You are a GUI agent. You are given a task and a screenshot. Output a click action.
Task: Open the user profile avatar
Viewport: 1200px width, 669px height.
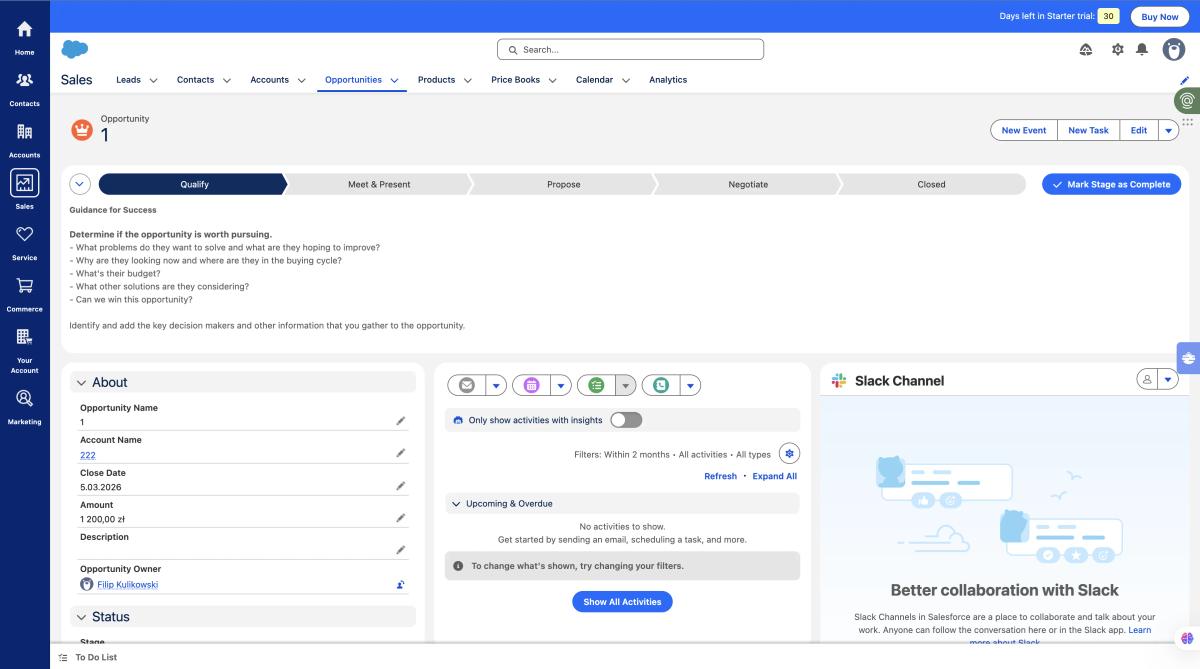coord(1173,49)
